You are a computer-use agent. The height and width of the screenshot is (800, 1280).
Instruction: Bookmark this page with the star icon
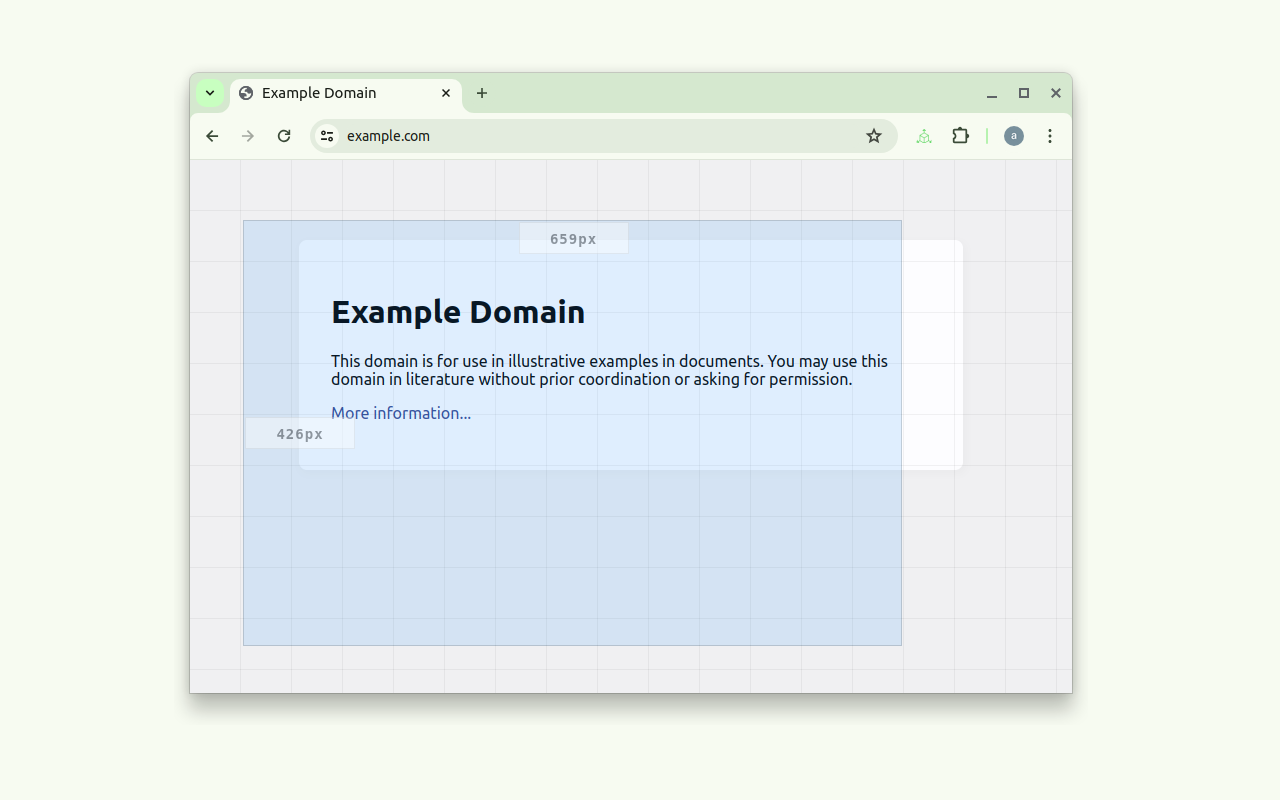coord(874,136)
